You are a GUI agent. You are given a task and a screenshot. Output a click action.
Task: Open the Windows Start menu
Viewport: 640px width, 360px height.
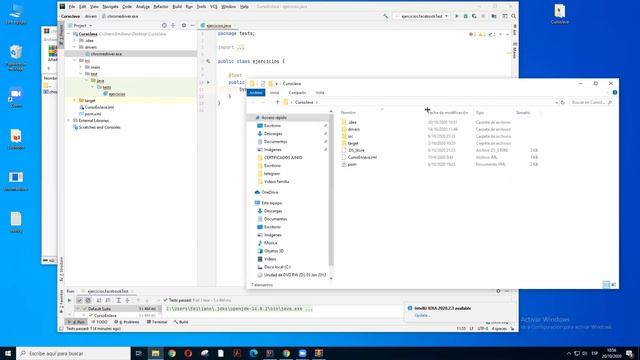tap(8, 353)
